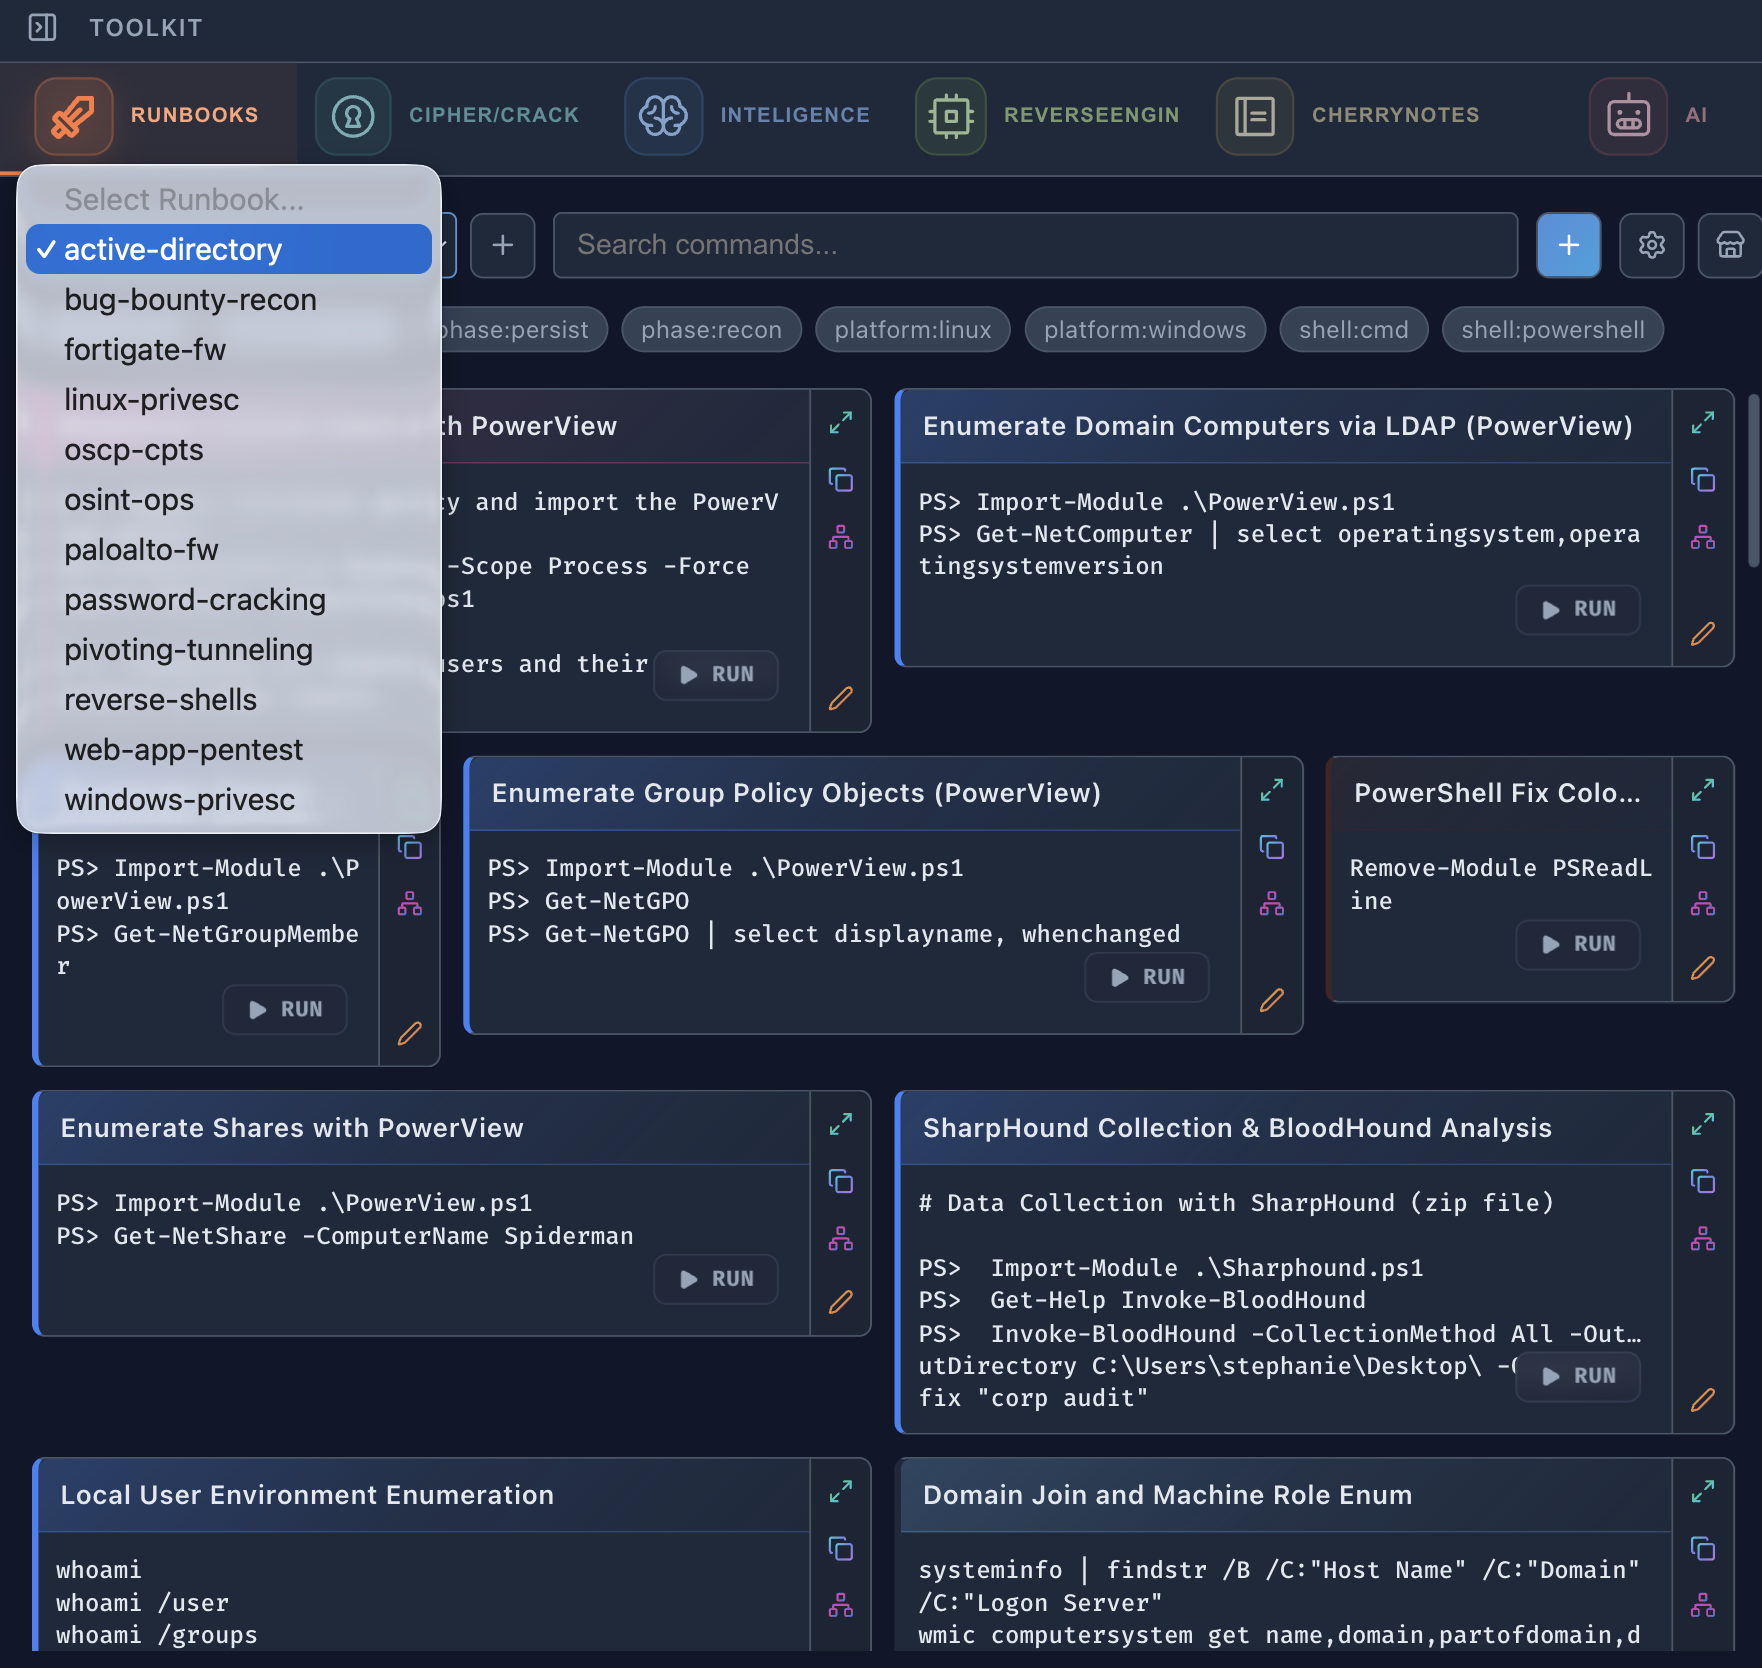Open the AI assistant robot icon

pos(1627,116)
